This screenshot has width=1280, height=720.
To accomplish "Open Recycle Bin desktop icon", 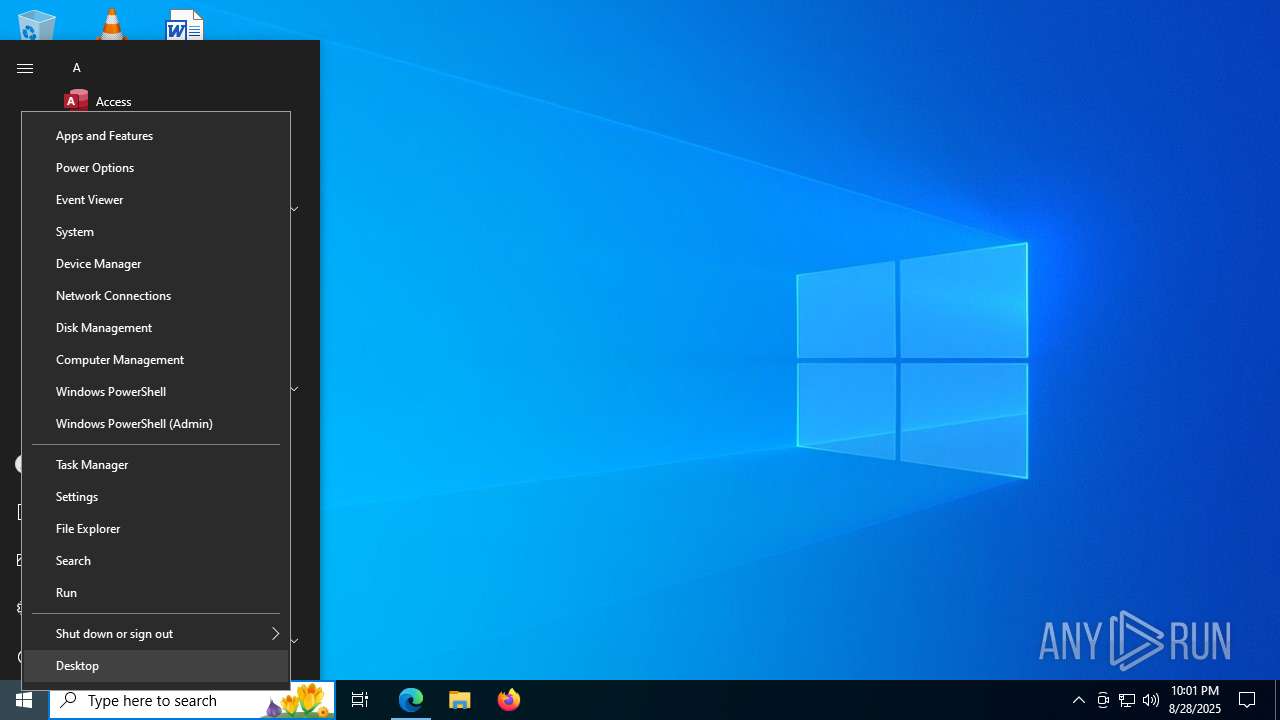I will pyautogui.click(x=37, y=25).
